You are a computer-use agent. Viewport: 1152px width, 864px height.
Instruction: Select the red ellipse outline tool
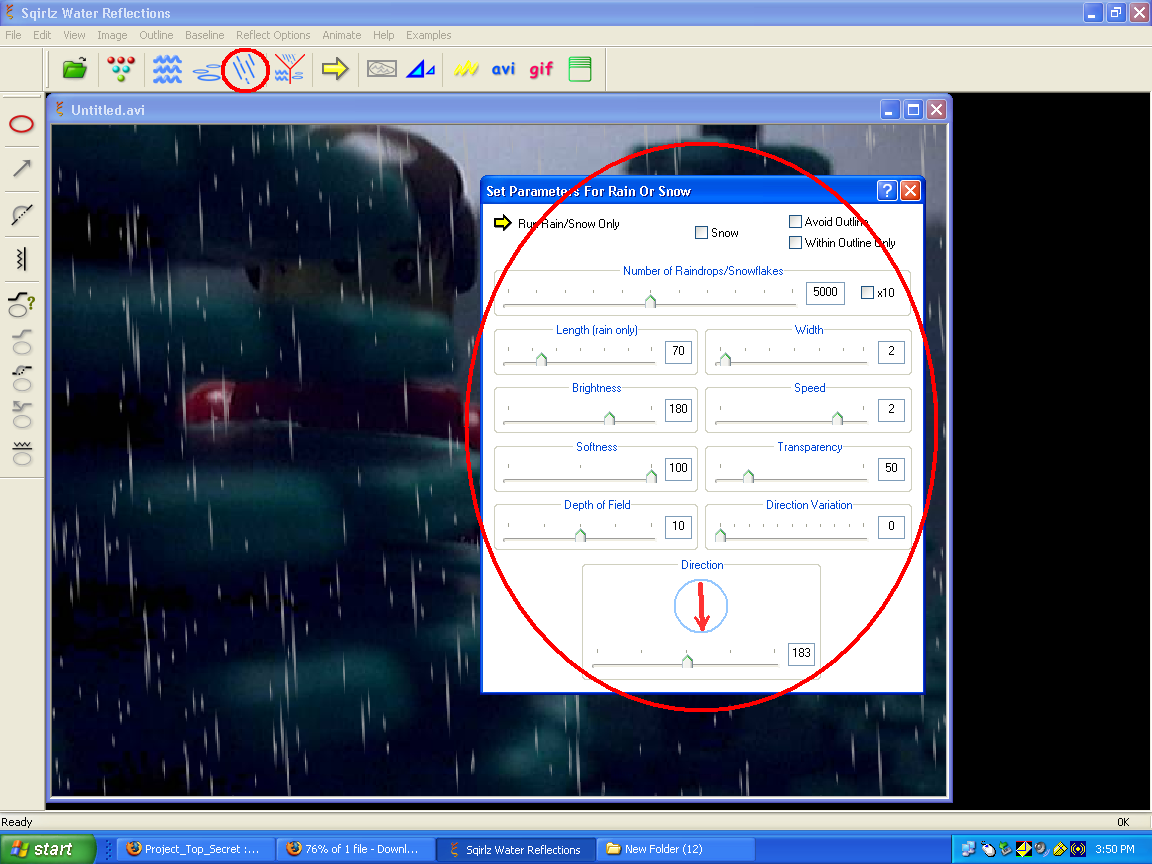(x=21, y=124)
